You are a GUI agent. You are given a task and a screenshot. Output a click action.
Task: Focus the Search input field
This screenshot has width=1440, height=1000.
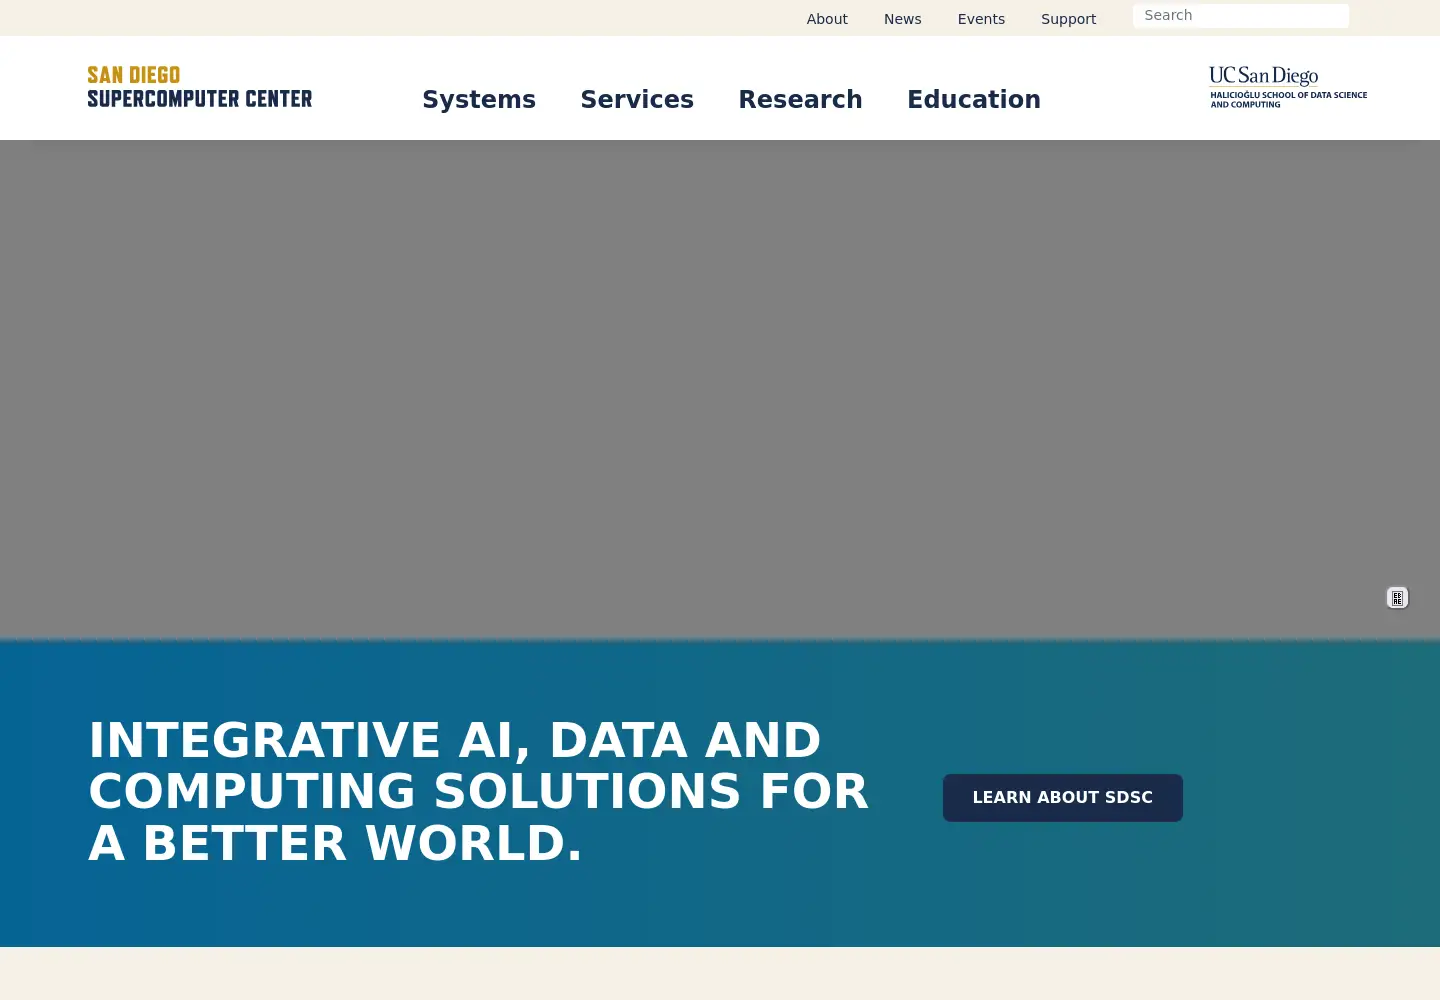tap(1241, 16)
